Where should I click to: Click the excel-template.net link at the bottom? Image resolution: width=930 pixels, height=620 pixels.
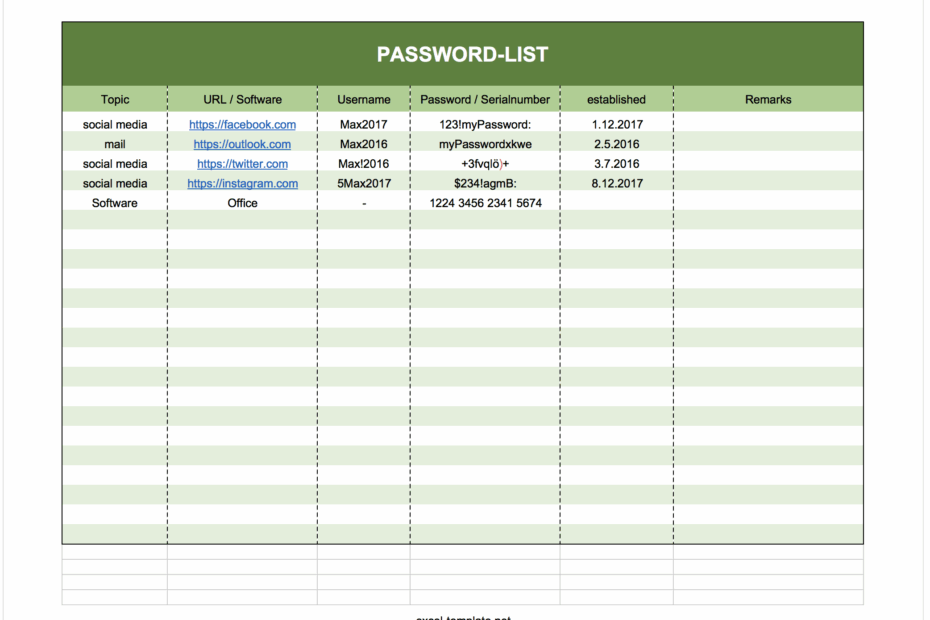466,616
